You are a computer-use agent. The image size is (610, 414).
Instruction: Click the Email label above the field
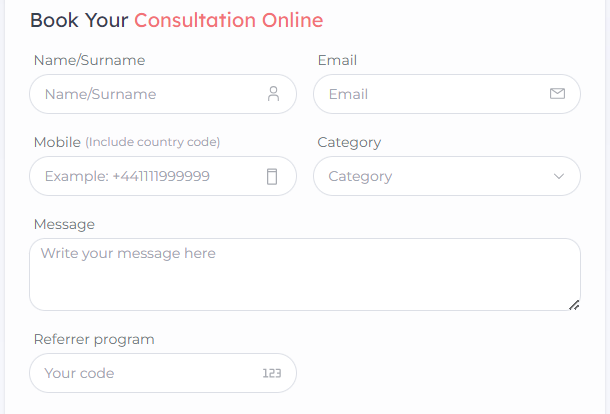pos(337,60)
